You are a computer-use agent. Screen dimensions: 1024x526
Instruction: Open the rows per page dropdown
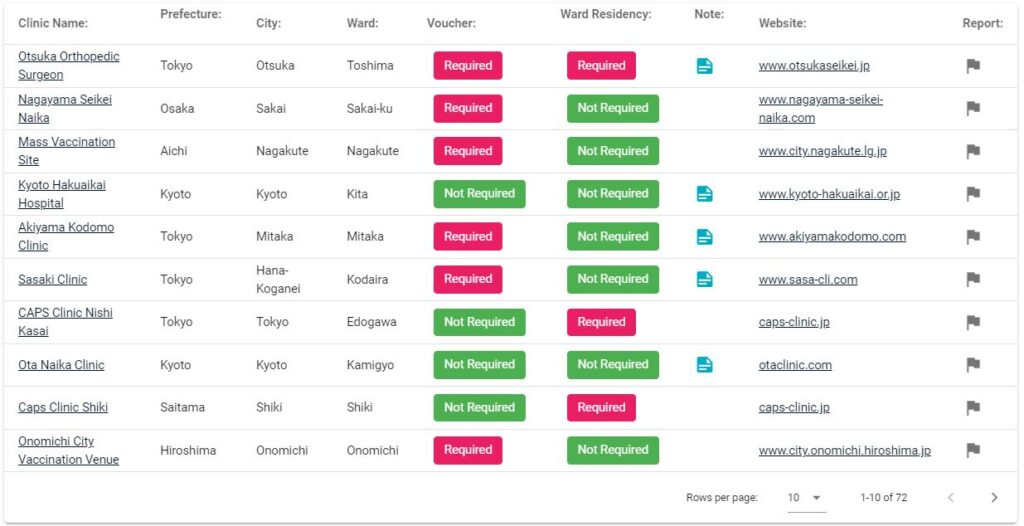pos(807,498)
